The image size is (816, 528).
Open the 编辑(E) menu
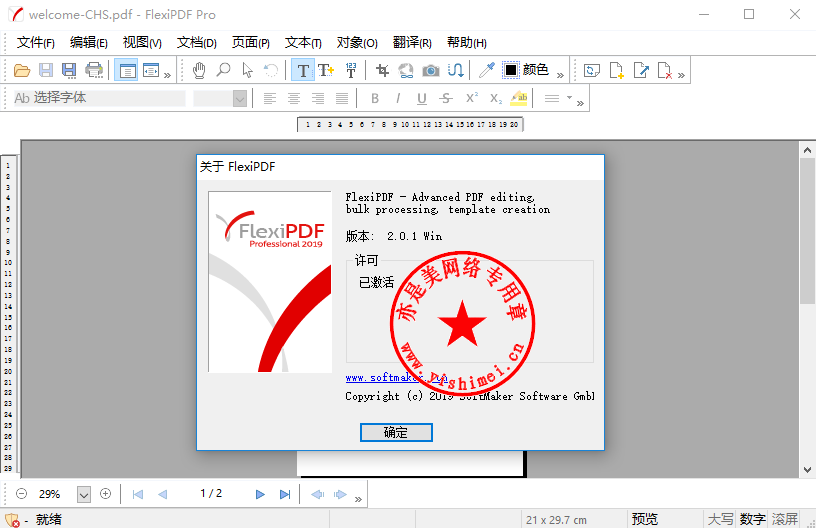[x=88, y=43]
